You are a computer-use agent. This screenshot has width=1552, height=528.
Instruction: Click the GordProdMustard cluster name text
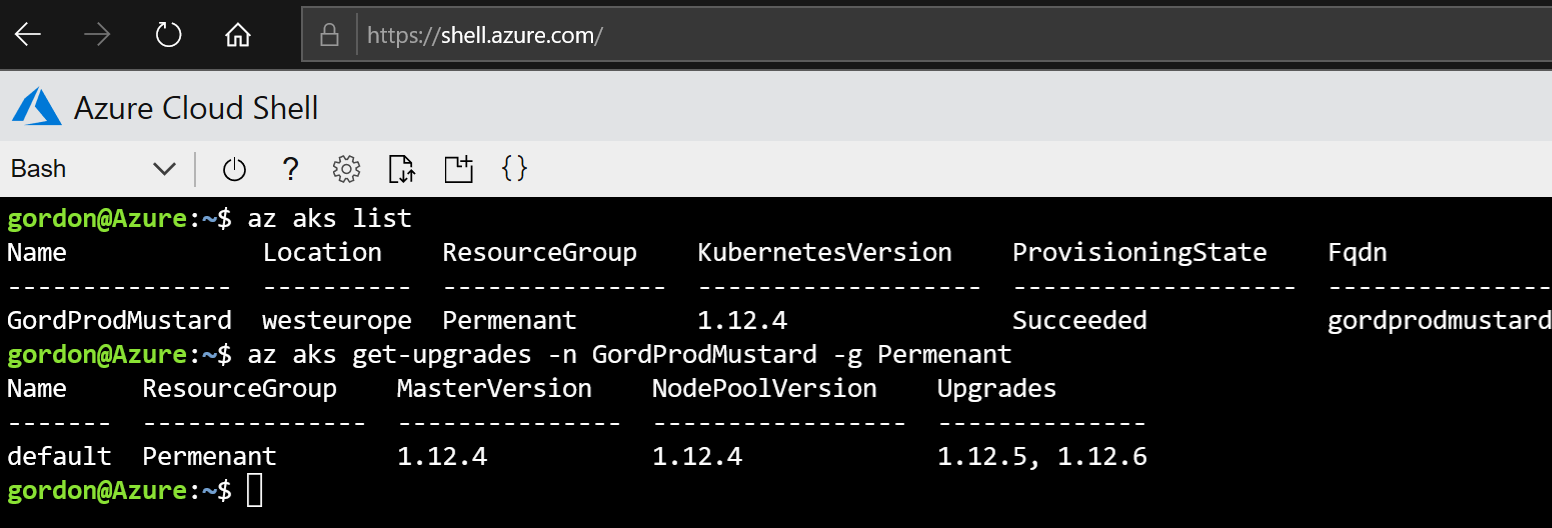click(x=119, y=320)
